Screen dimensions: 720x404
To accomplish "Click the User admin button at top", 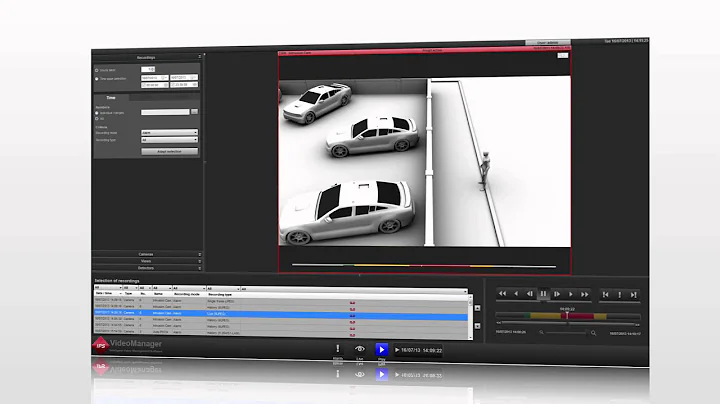I will tap(548, 43).
